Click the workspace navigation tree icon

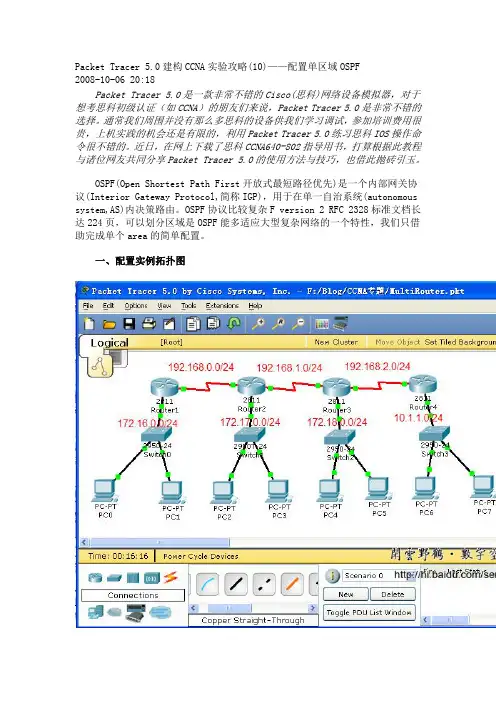(99, 366)
